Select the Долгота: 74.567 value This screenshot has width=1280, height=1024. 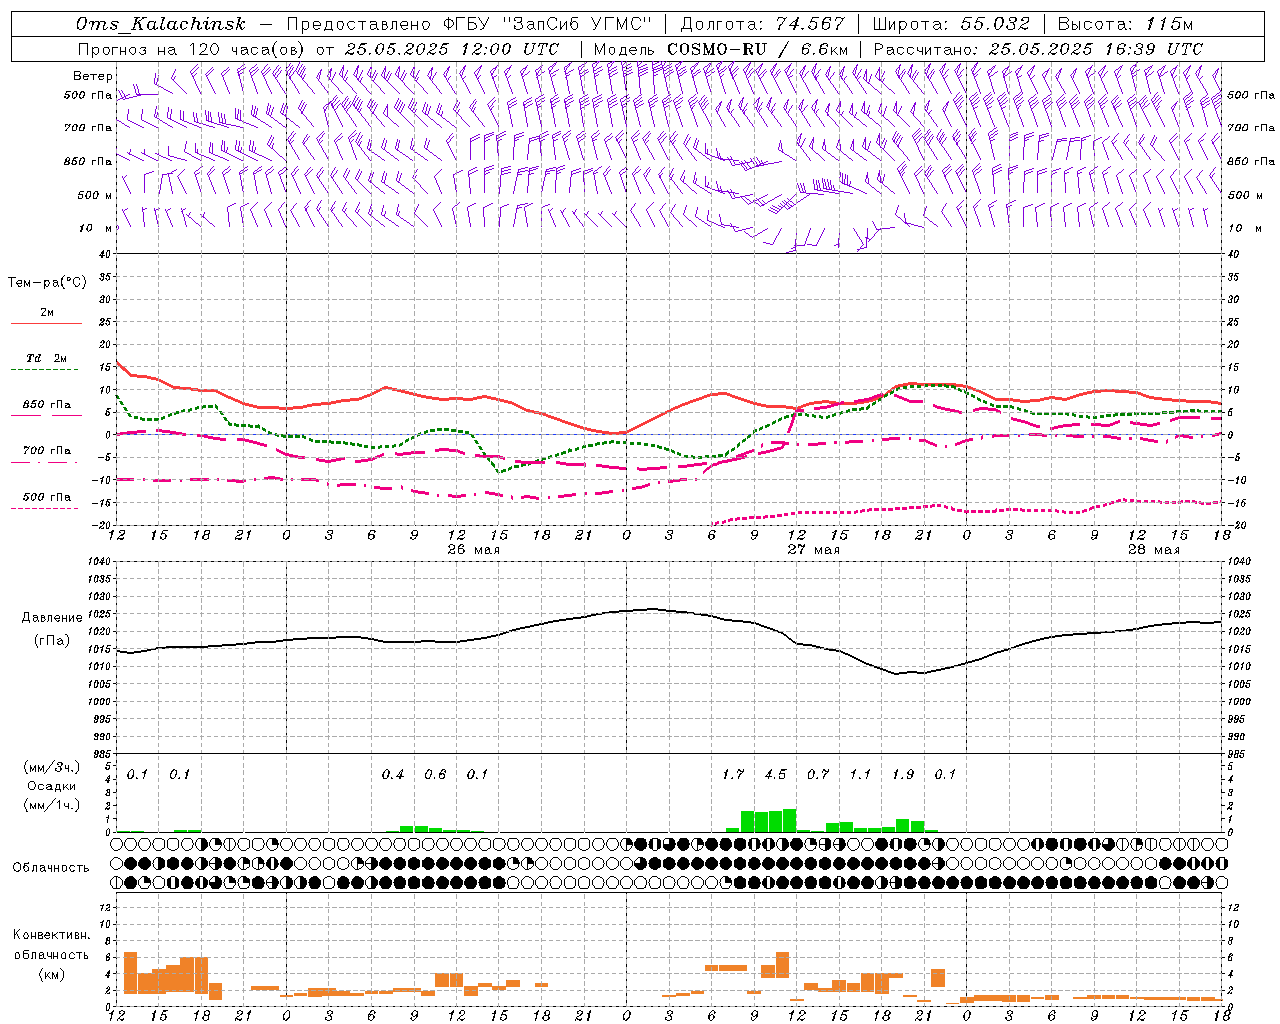pos(761,24)
